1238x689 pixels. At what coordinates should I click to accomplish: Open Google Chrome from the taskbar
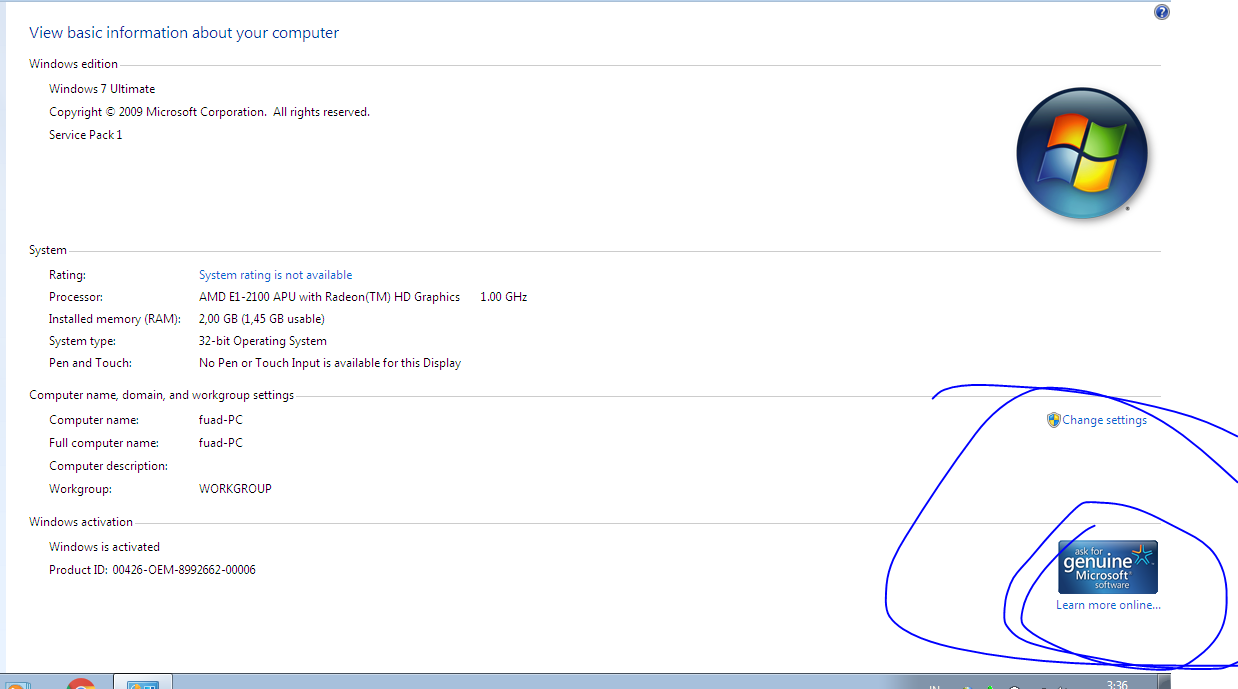coord(81,684)
